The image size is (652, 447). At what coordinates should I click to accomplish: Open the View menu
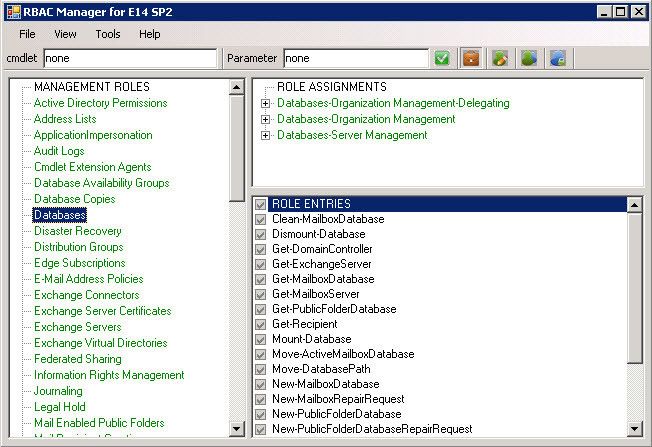tap(65, 34)
